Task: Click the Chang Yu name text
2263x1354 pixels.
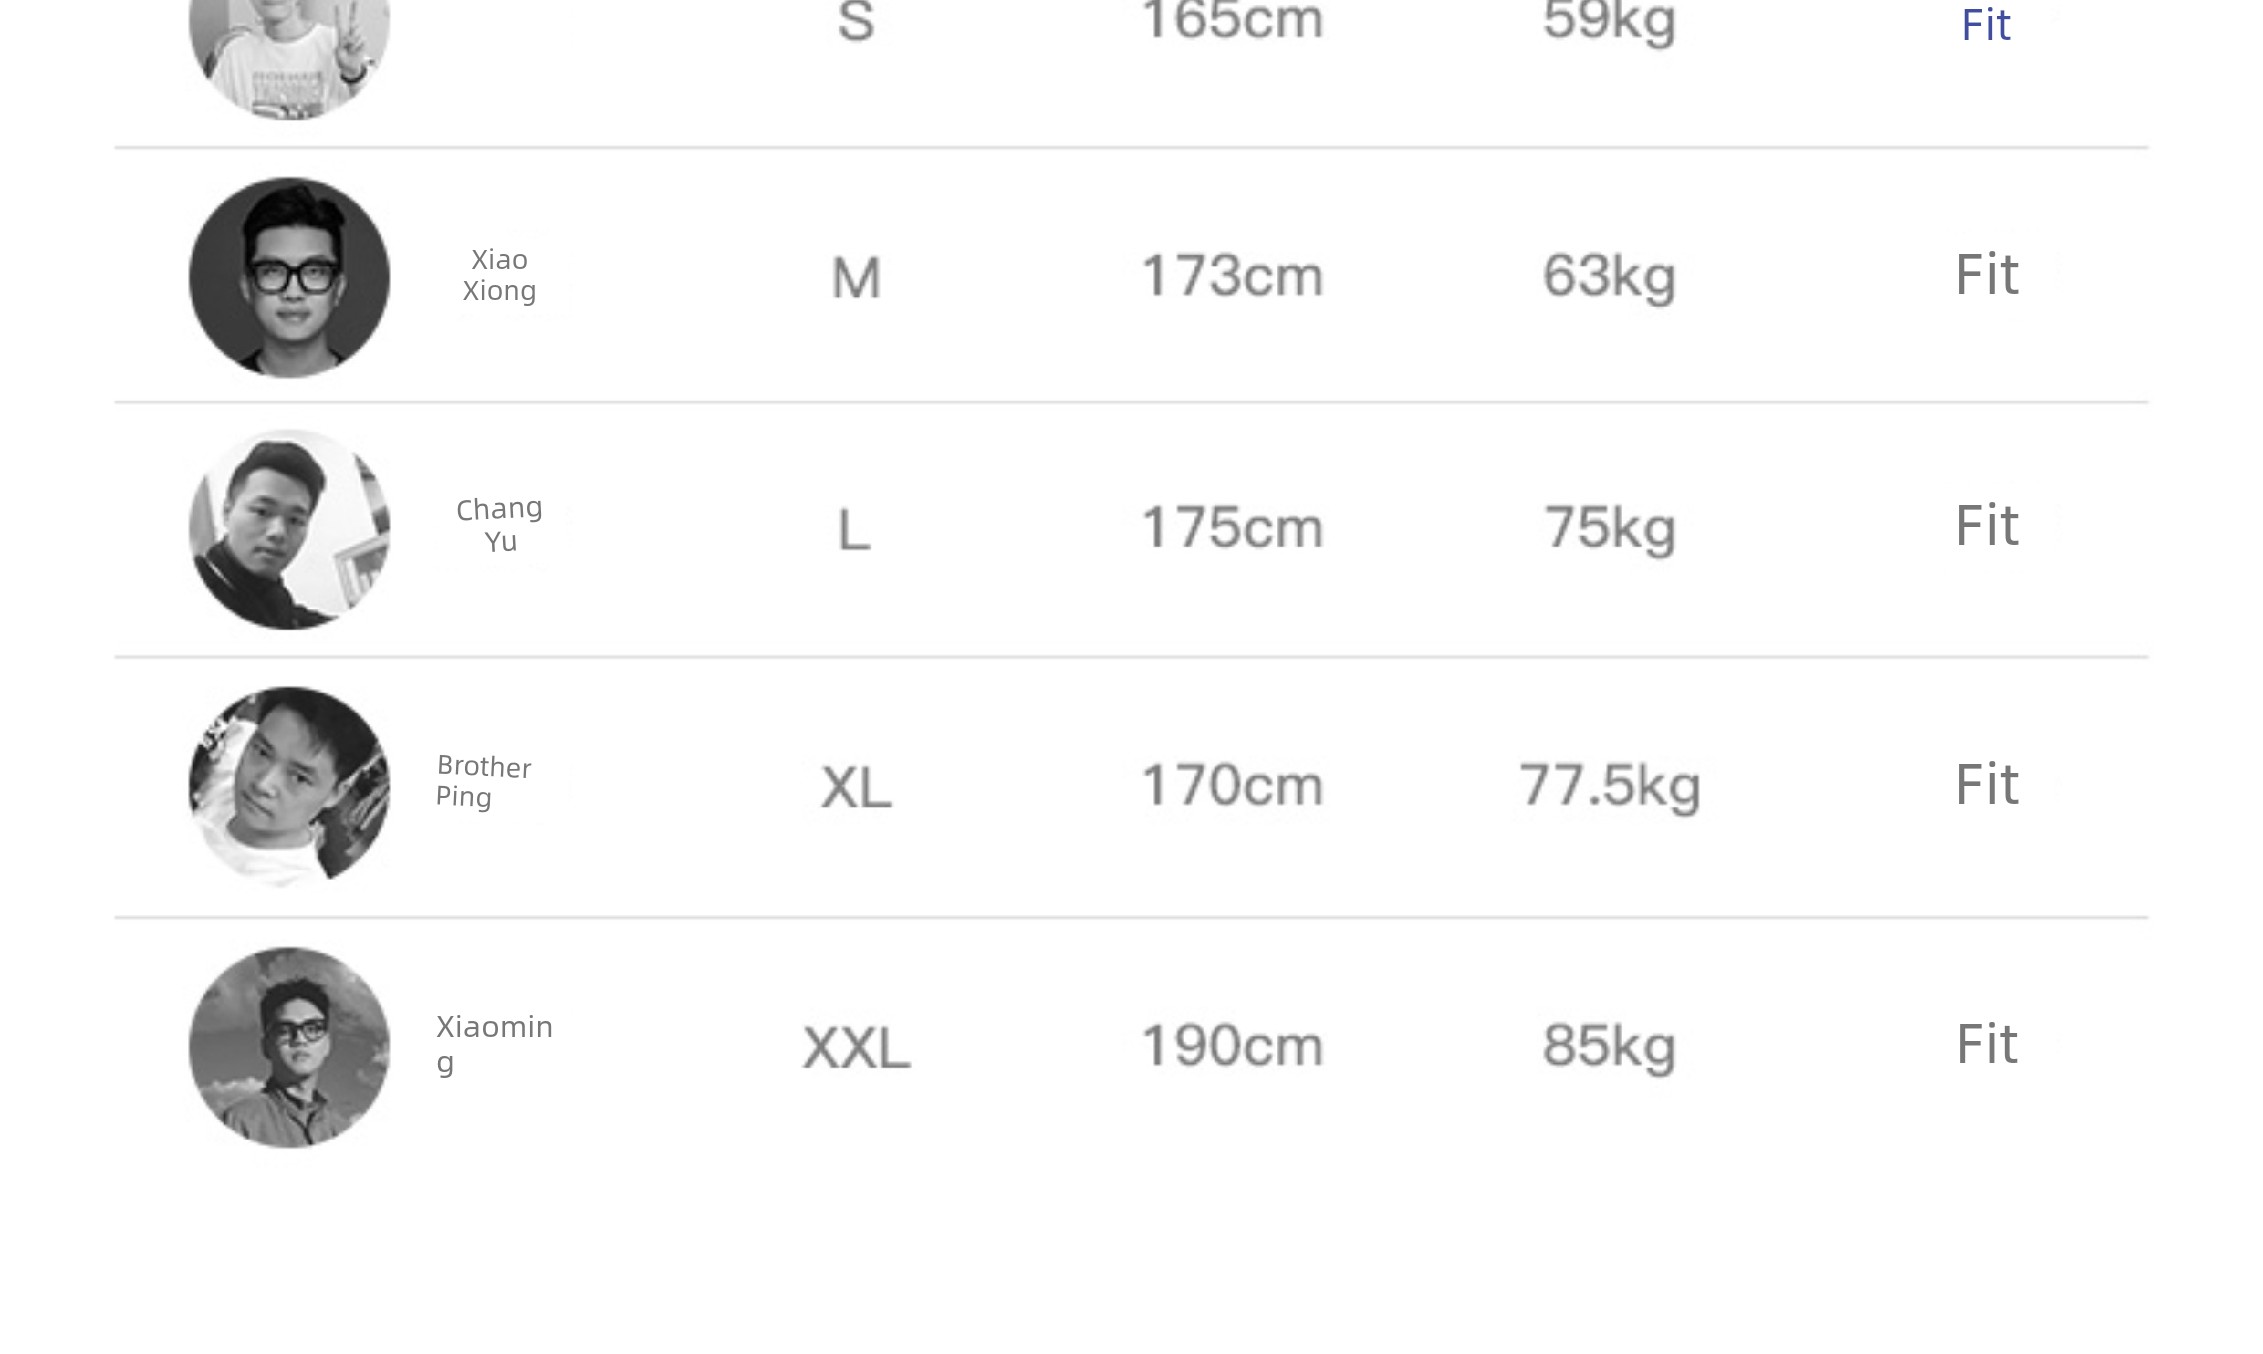Action: click(x=499, y=525)
